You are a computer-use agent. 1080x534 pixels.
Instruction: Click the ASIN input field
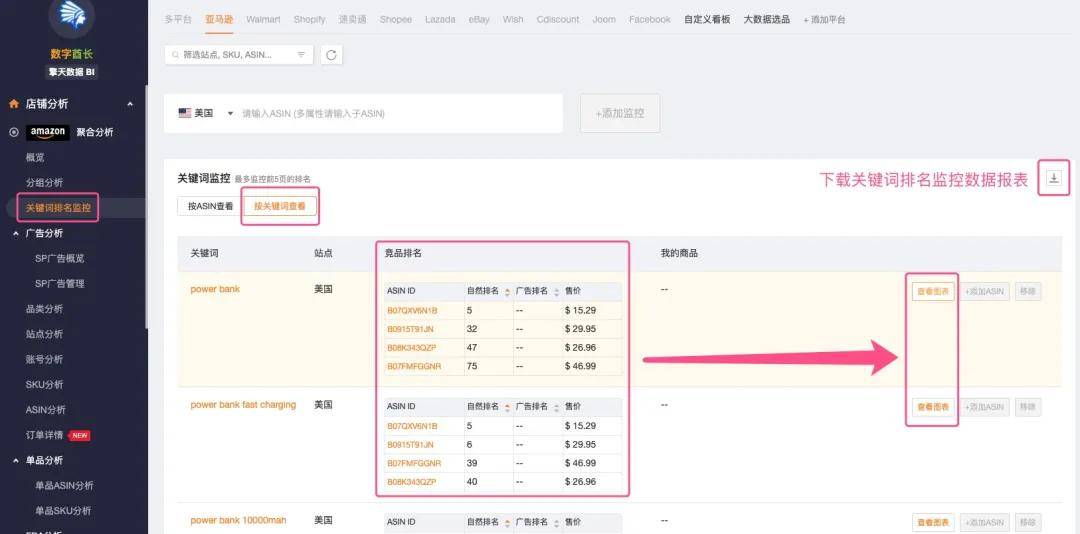point(399,114)
